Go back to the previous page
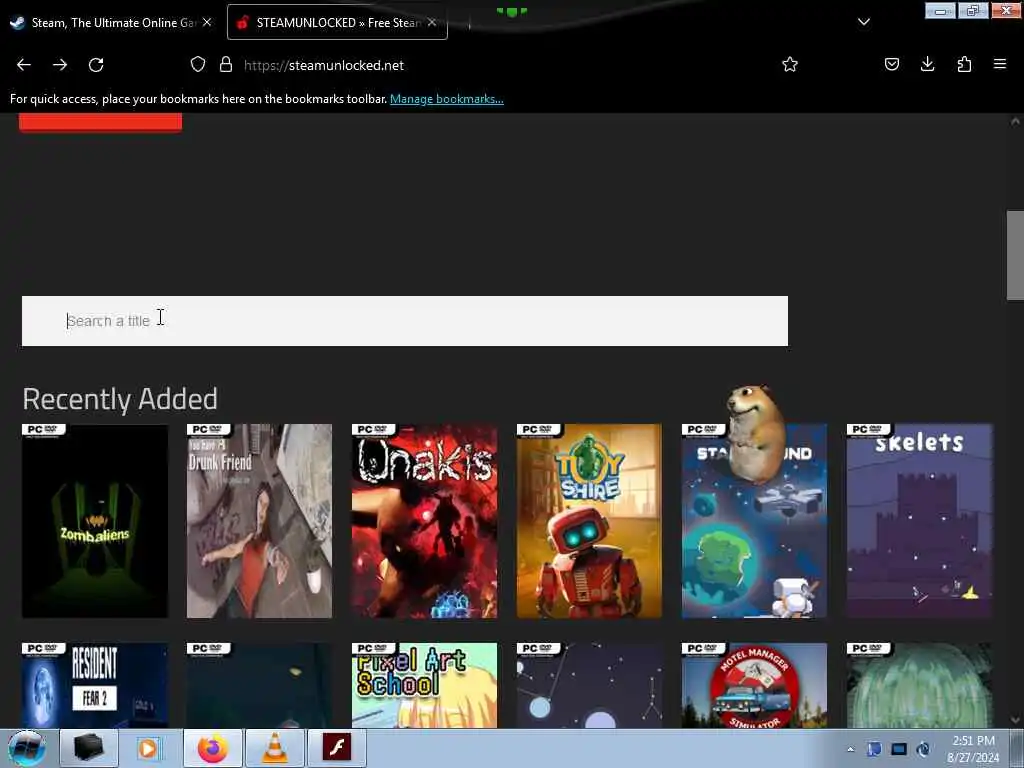 point(24,65)
